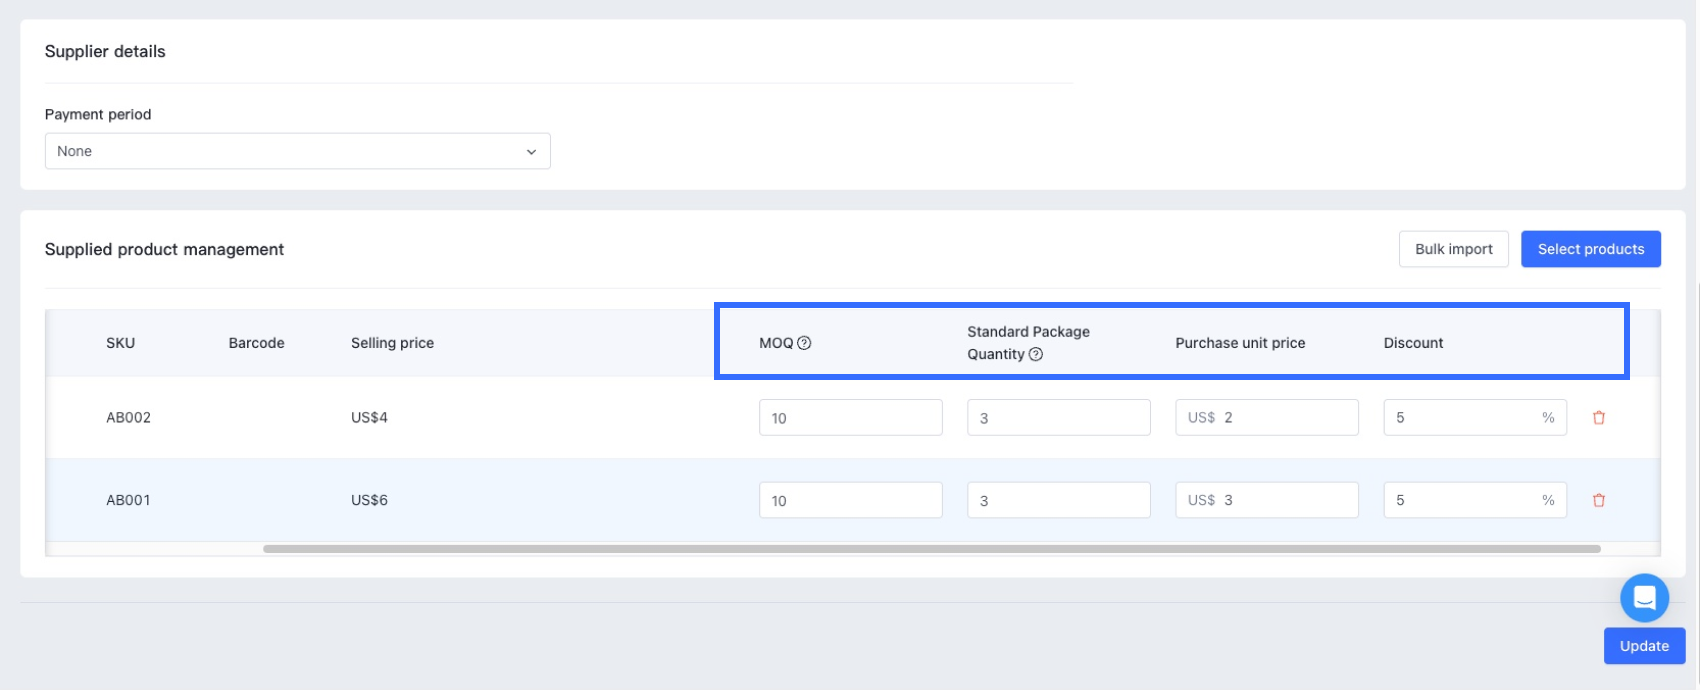
Task: Click the horizontal table scrollbar
Action: click(x=931, y=549)
